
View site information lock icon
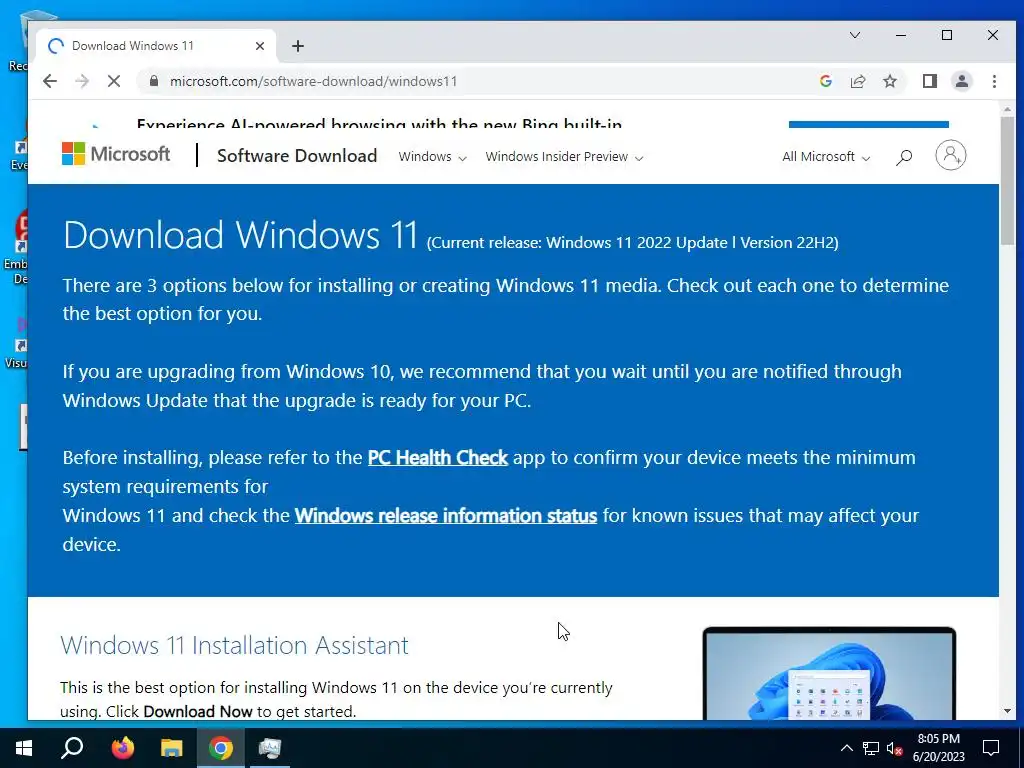coord(154,81)
